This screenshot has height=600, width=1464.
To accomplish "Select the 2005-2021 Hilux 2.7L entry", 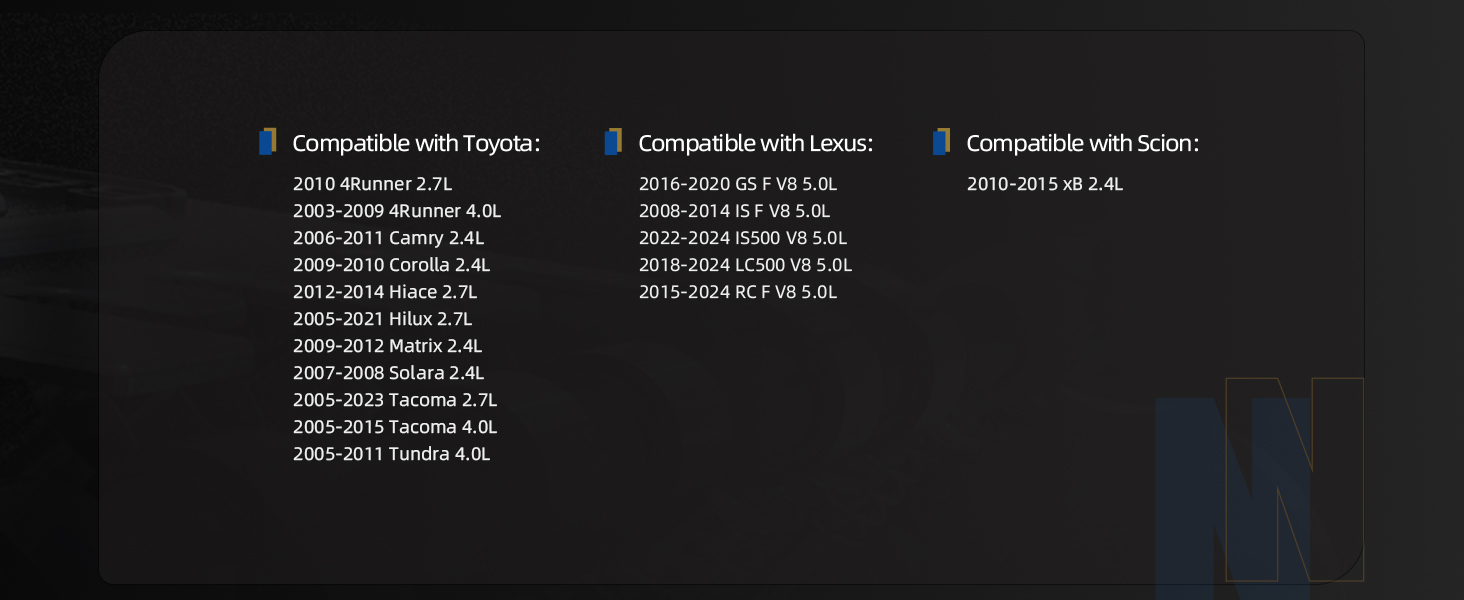I will click(x=383, y=319).
